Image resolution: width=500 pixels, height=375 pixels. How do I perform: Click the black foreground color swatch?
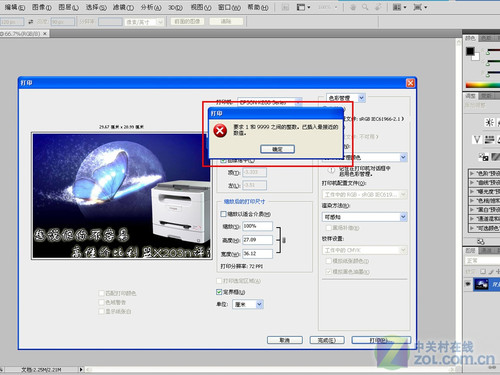[470, 51]
